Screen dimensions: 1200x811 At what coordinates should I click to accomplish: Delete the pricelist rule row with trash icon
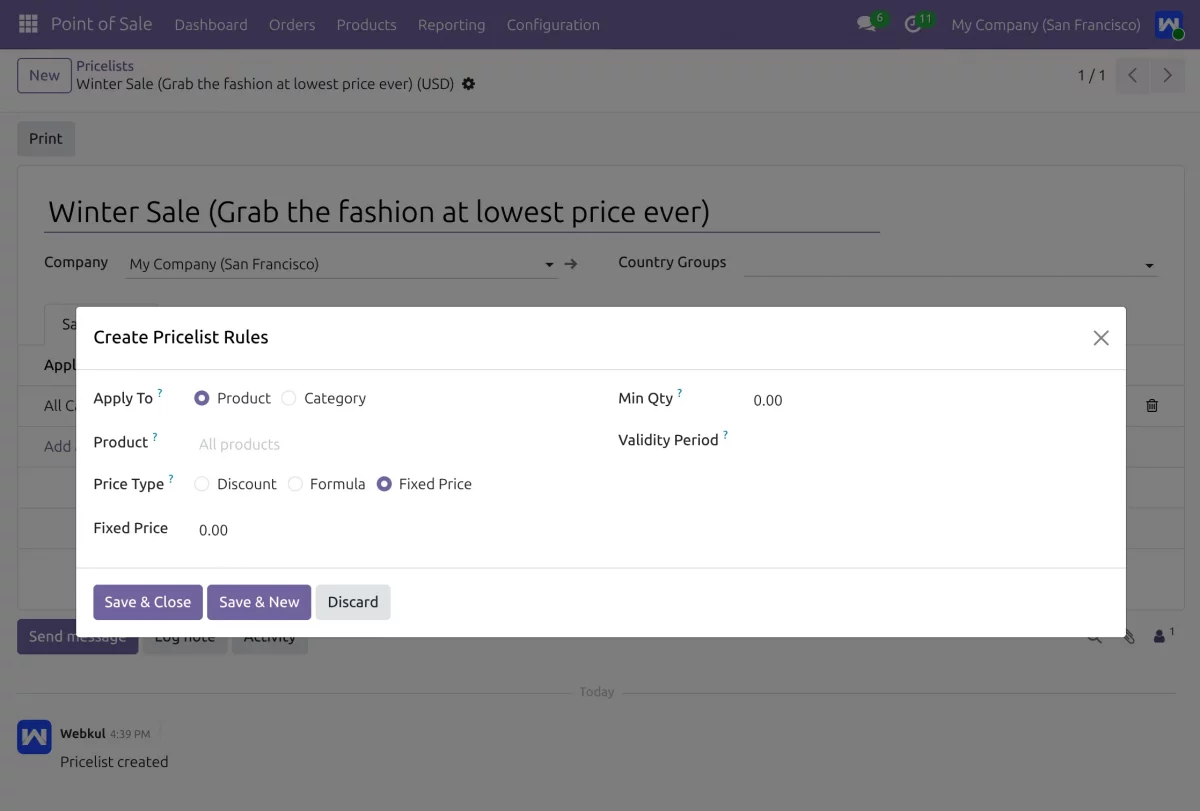point(1152,405)
